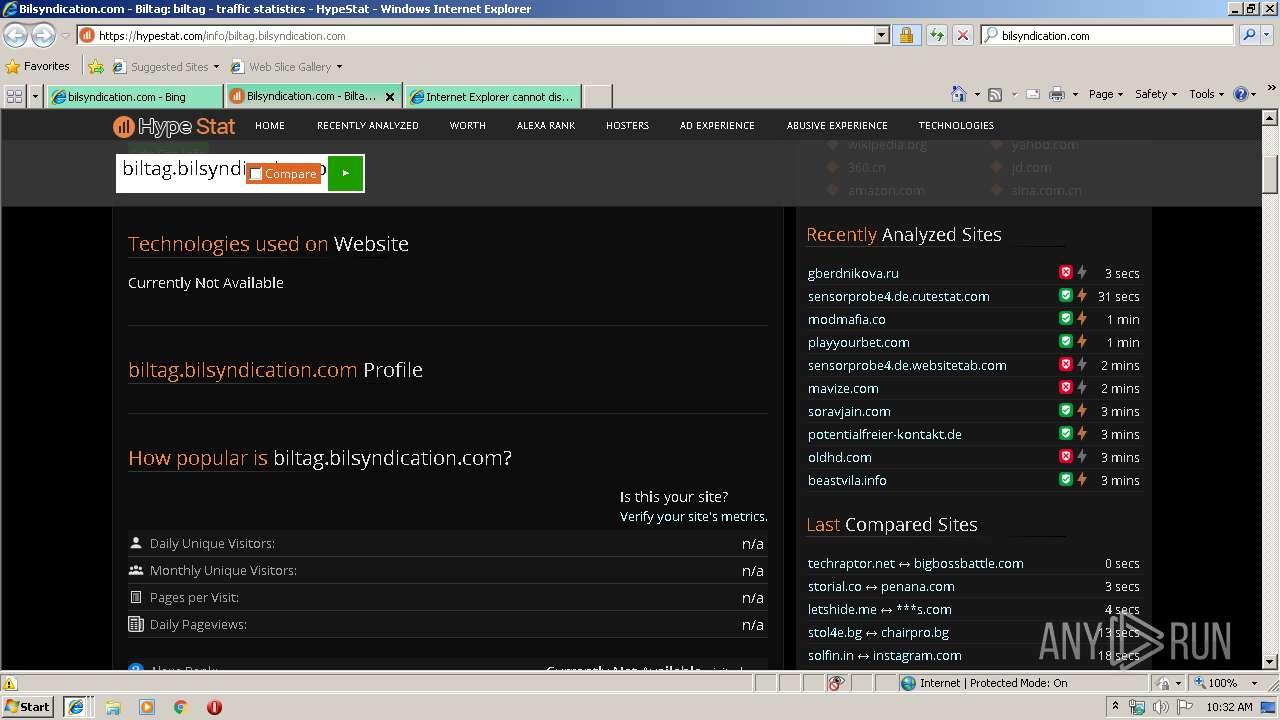
Task: Click the Hype Stat logo
Action: (x=174, y=126)
